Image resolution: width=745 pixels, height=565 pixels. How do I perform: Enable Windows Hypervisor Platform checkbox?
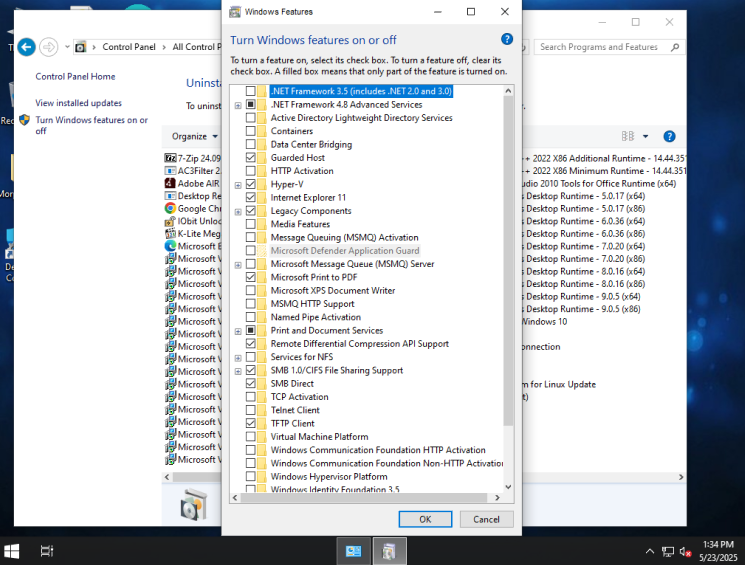250,476
